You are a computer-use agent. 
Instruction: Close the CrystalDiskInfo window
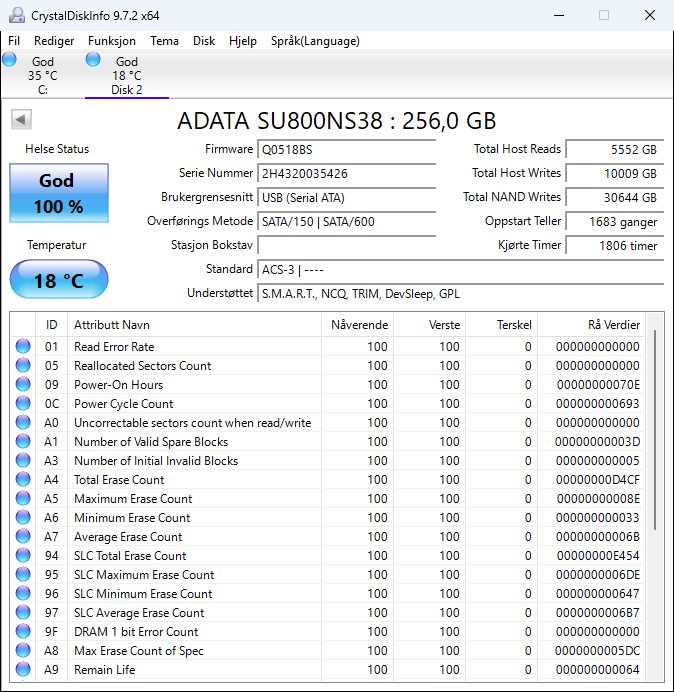(x=650, y=15)
